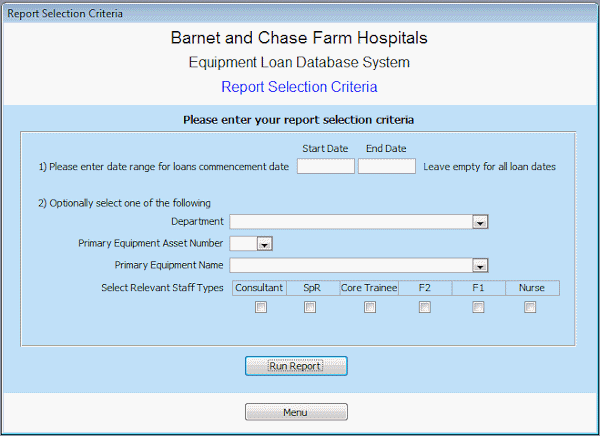Image resolution: width=600 pixels, height=436 pixels.
Task: Return to Menu via Menu button
Action: (296, 412)
